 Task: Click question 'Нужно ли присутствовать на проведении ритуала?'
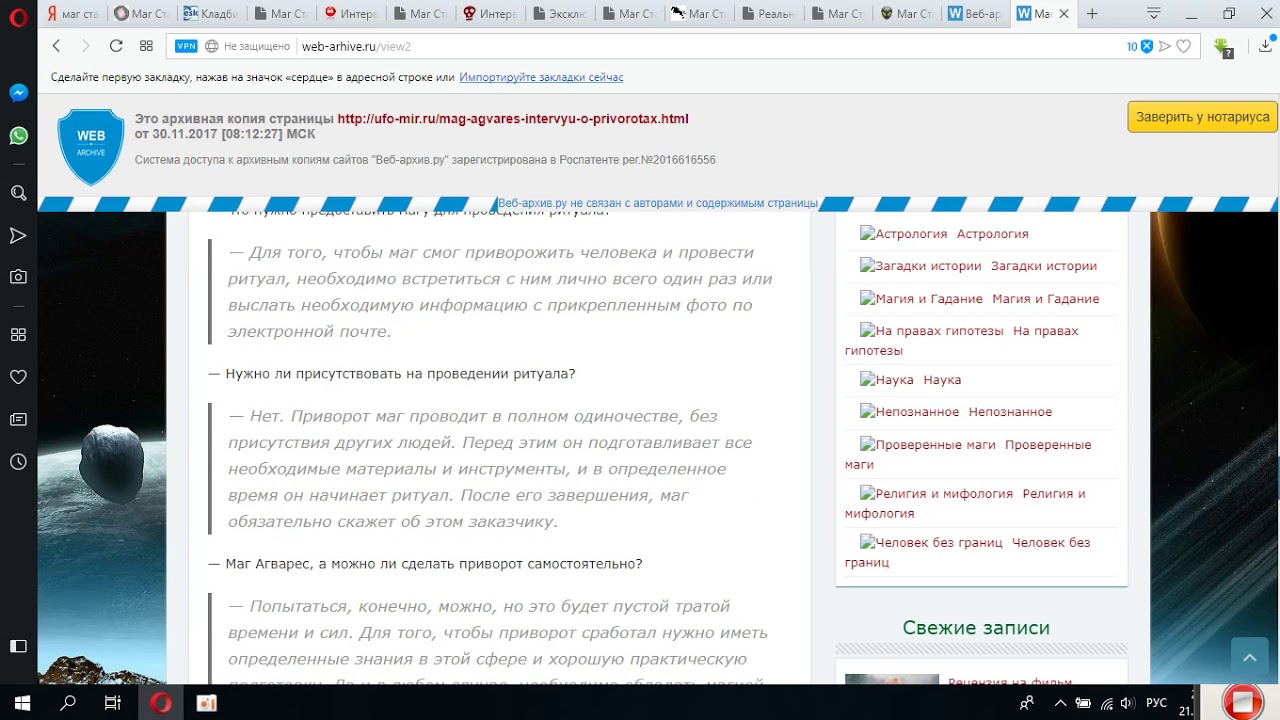pyautogui.click(x=400, y=373)
